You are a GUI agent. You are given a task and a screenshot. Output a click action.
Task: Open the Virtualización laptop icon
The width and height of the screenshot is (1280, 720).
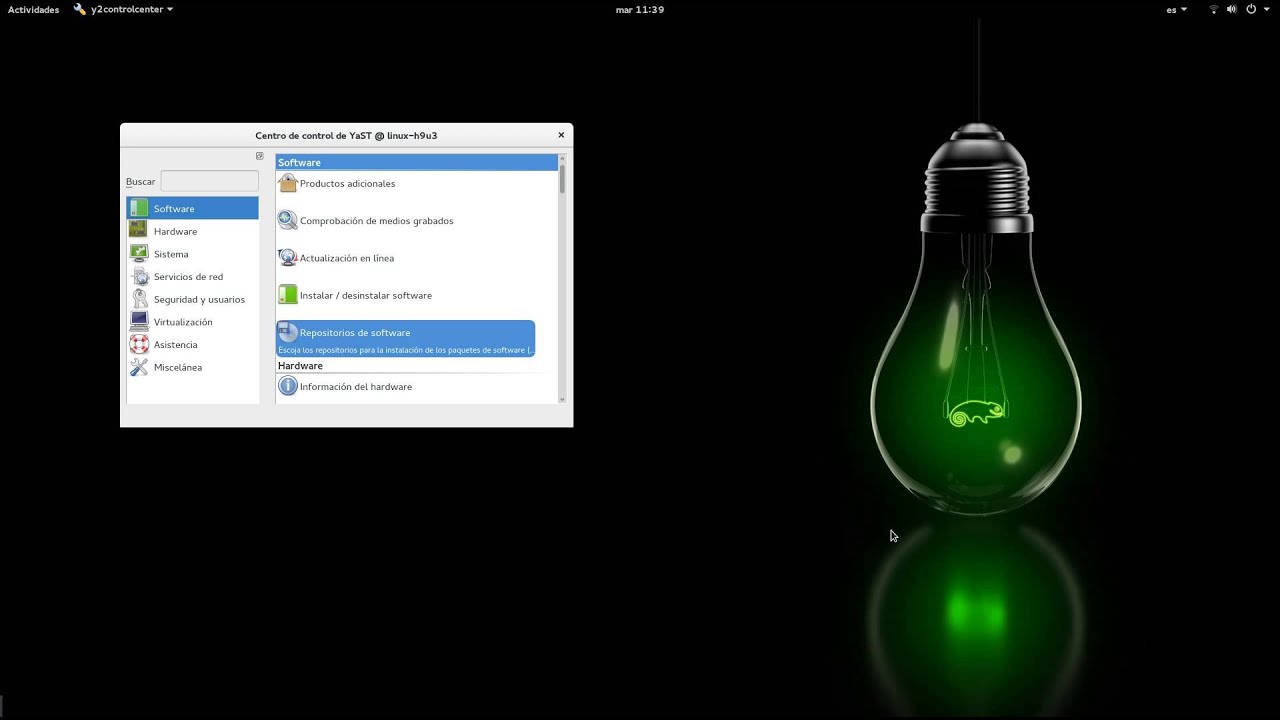(138, 322)
